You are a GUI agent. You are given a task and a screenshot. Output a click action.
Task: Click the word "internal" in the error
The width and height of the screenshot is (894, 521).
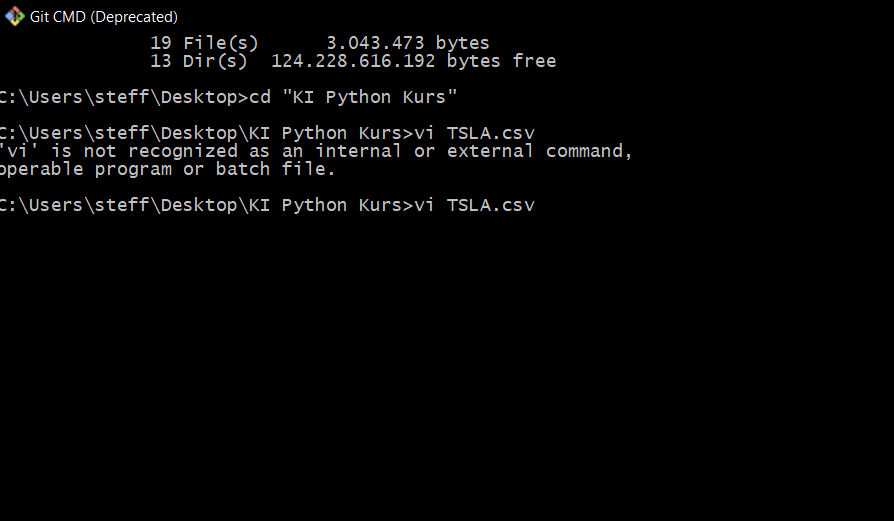[x=359, y=151]
